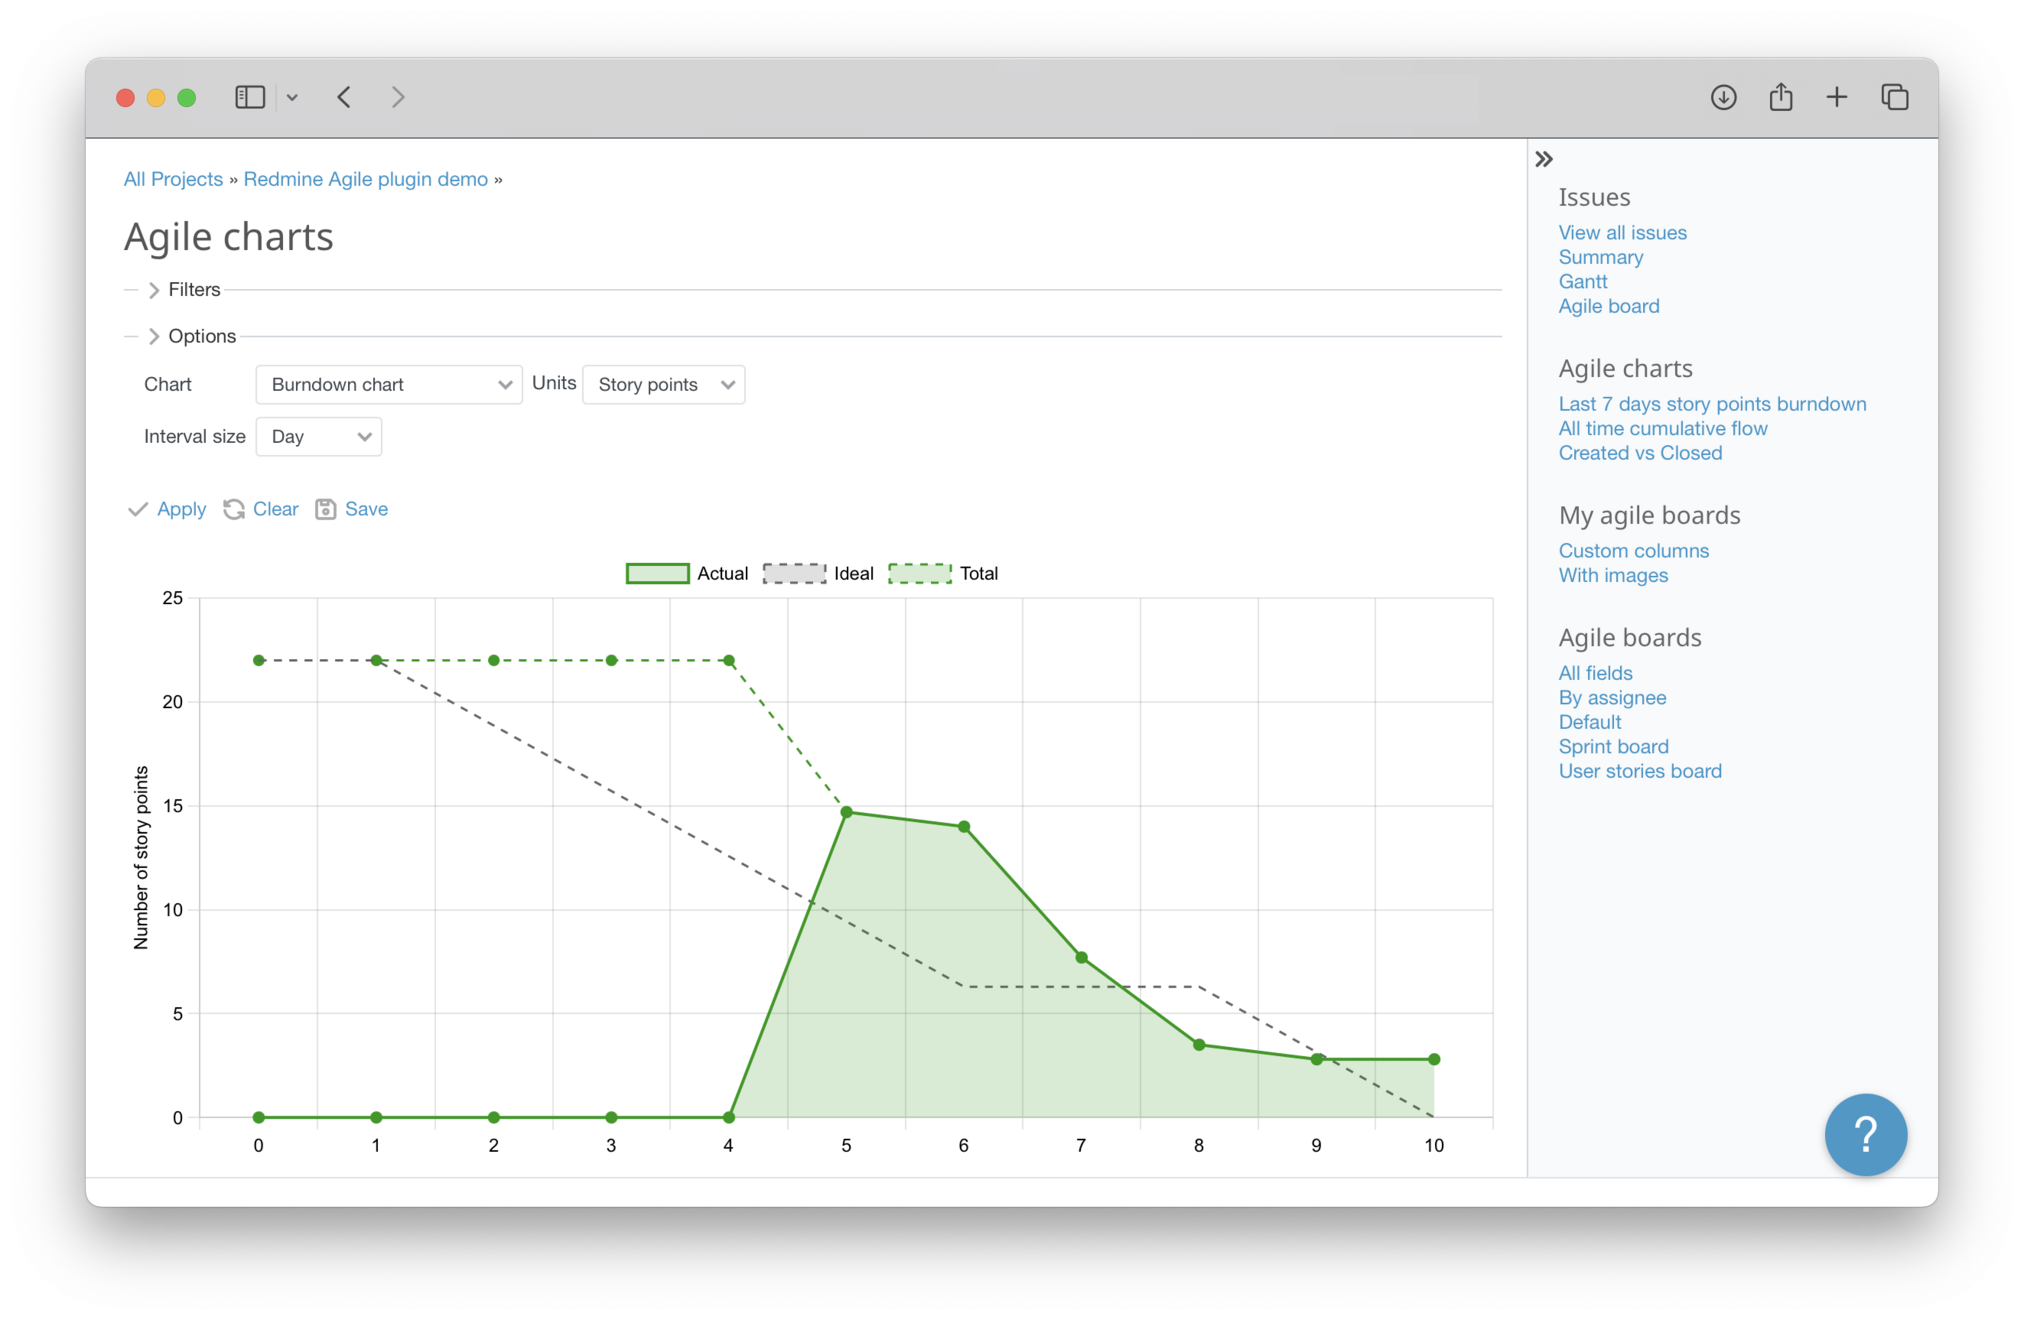2024x1320 pixels.
Task: Collapse the sidebar with the double chevron
Action: (x=1544, y=159)
